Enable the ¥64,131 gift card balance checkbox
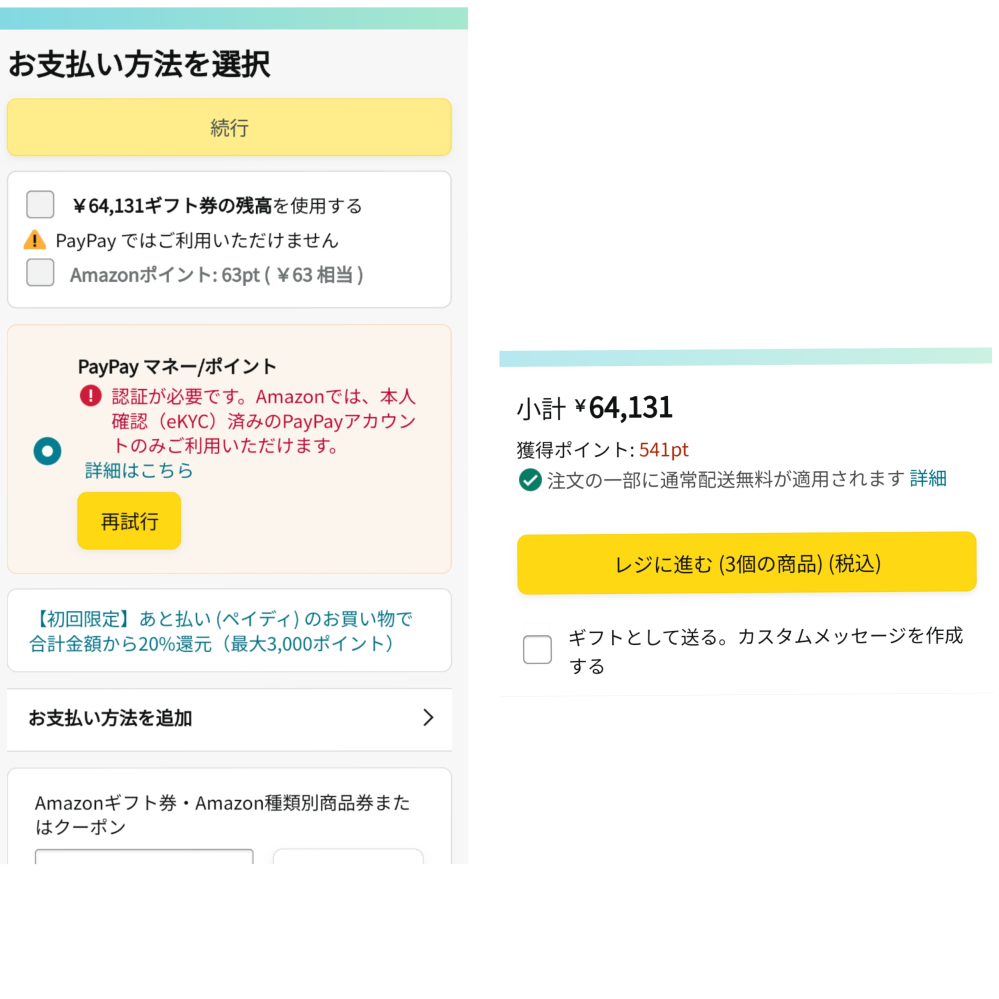This screenshot has height=999, width=999. pyautogui.click(x=39, y=204)
